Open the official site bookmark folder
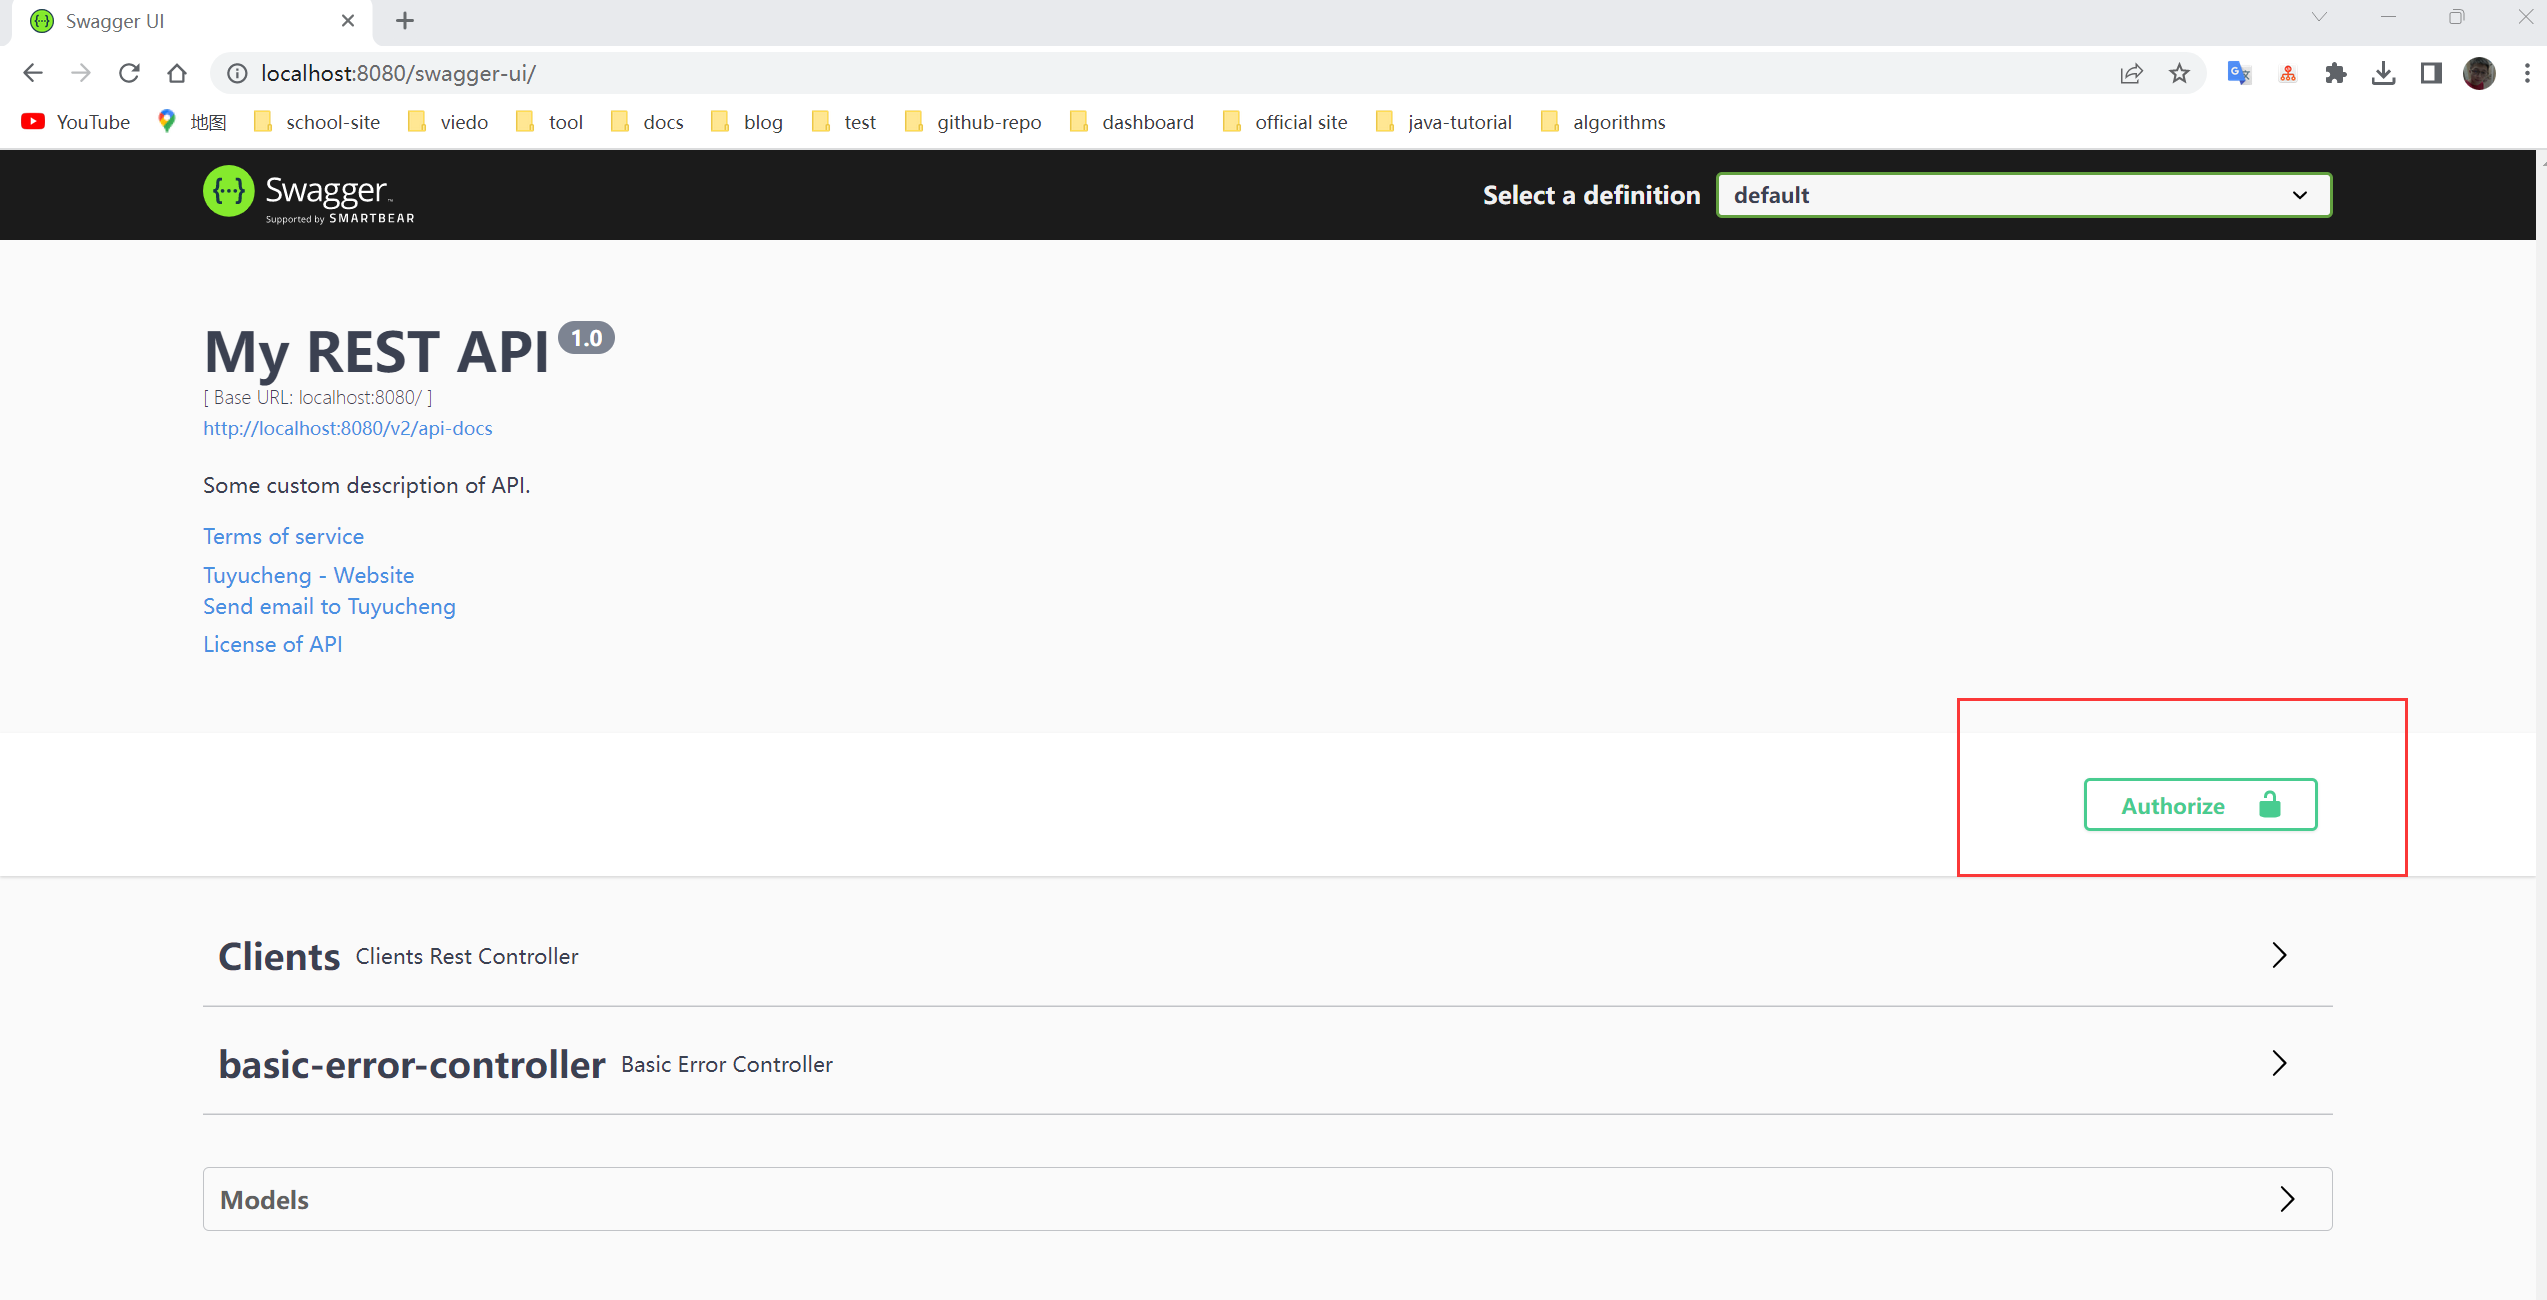The width and height of the screenshot is (2547, 1300). [x=1285, y=122]
